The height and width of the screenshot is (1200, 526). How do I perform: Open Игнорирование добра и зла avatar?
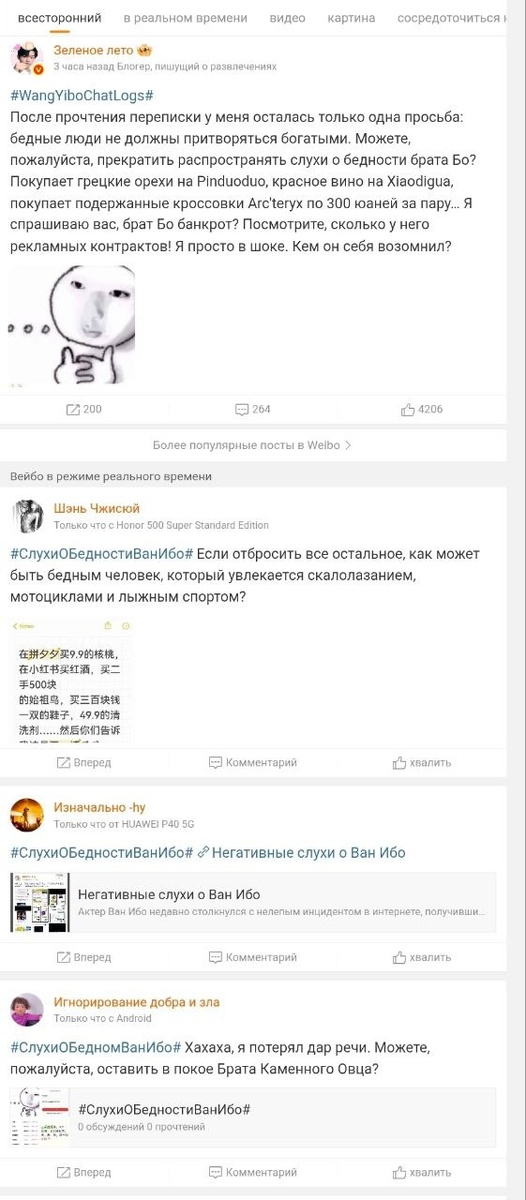click(26, 1010)
